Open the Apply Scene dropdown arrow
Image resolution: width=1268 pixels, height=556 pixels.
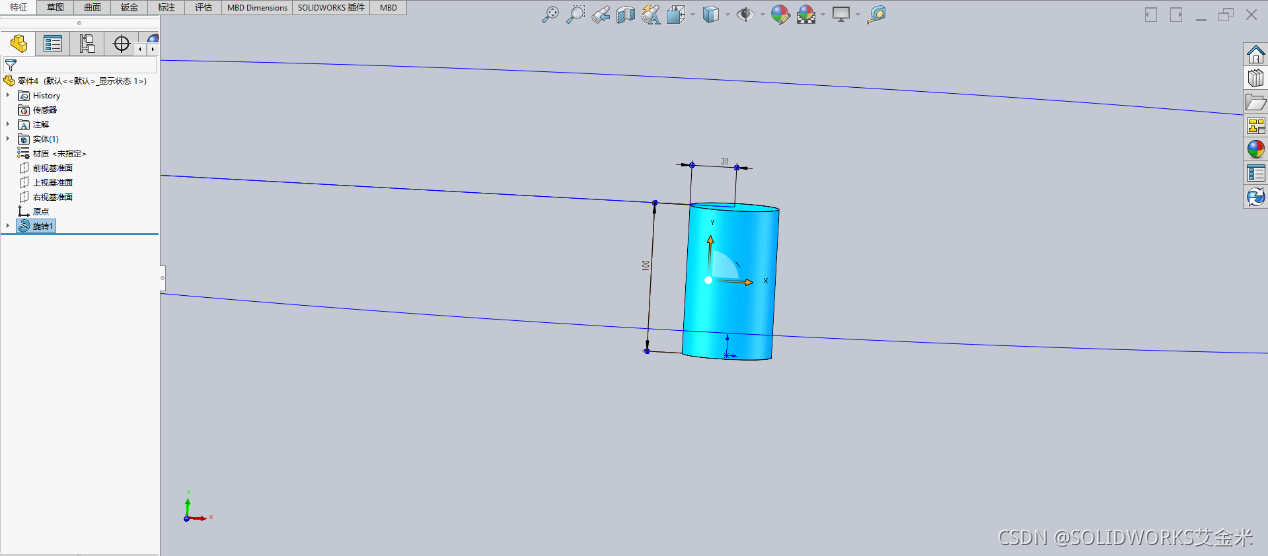click(822, 15)
